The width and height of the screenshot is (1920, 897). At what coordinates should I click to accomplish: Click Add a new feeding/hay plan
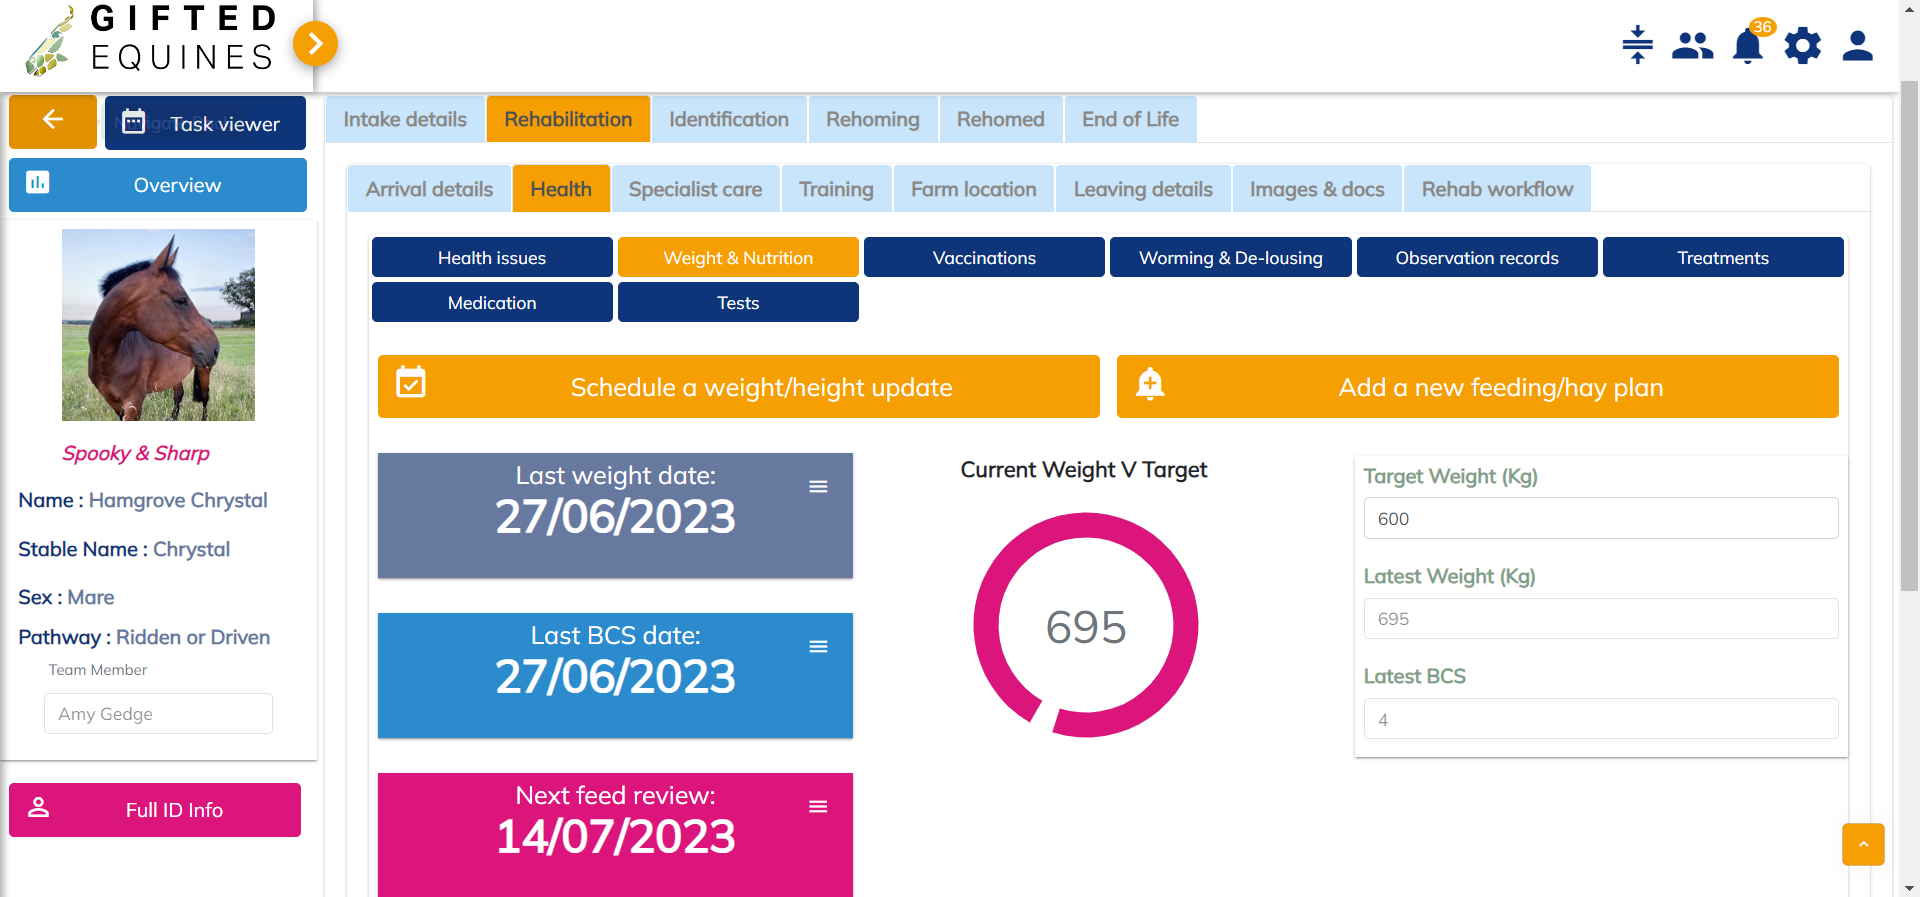(1477, 387)
